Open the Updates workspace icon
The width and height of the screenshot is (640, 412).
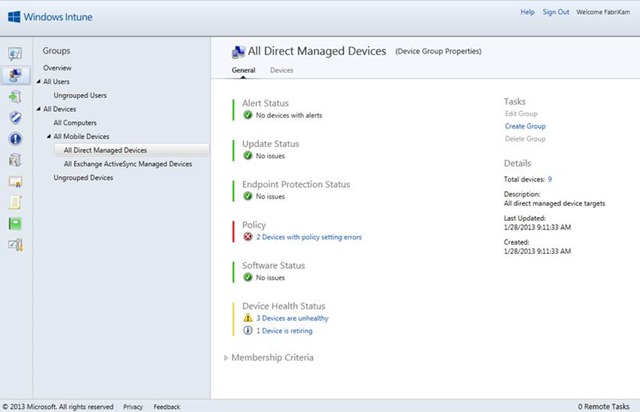click(15, 97)
